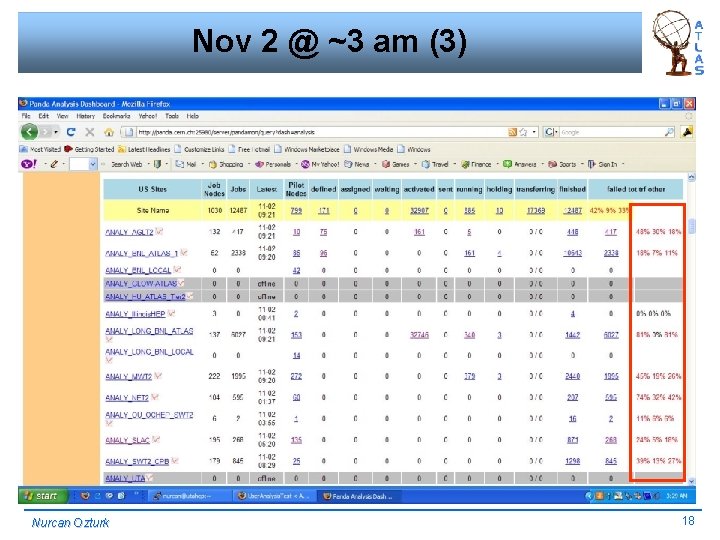Open back/forward history dropdown arrow
The image size is (720, 540).
[x=56, y=132]
